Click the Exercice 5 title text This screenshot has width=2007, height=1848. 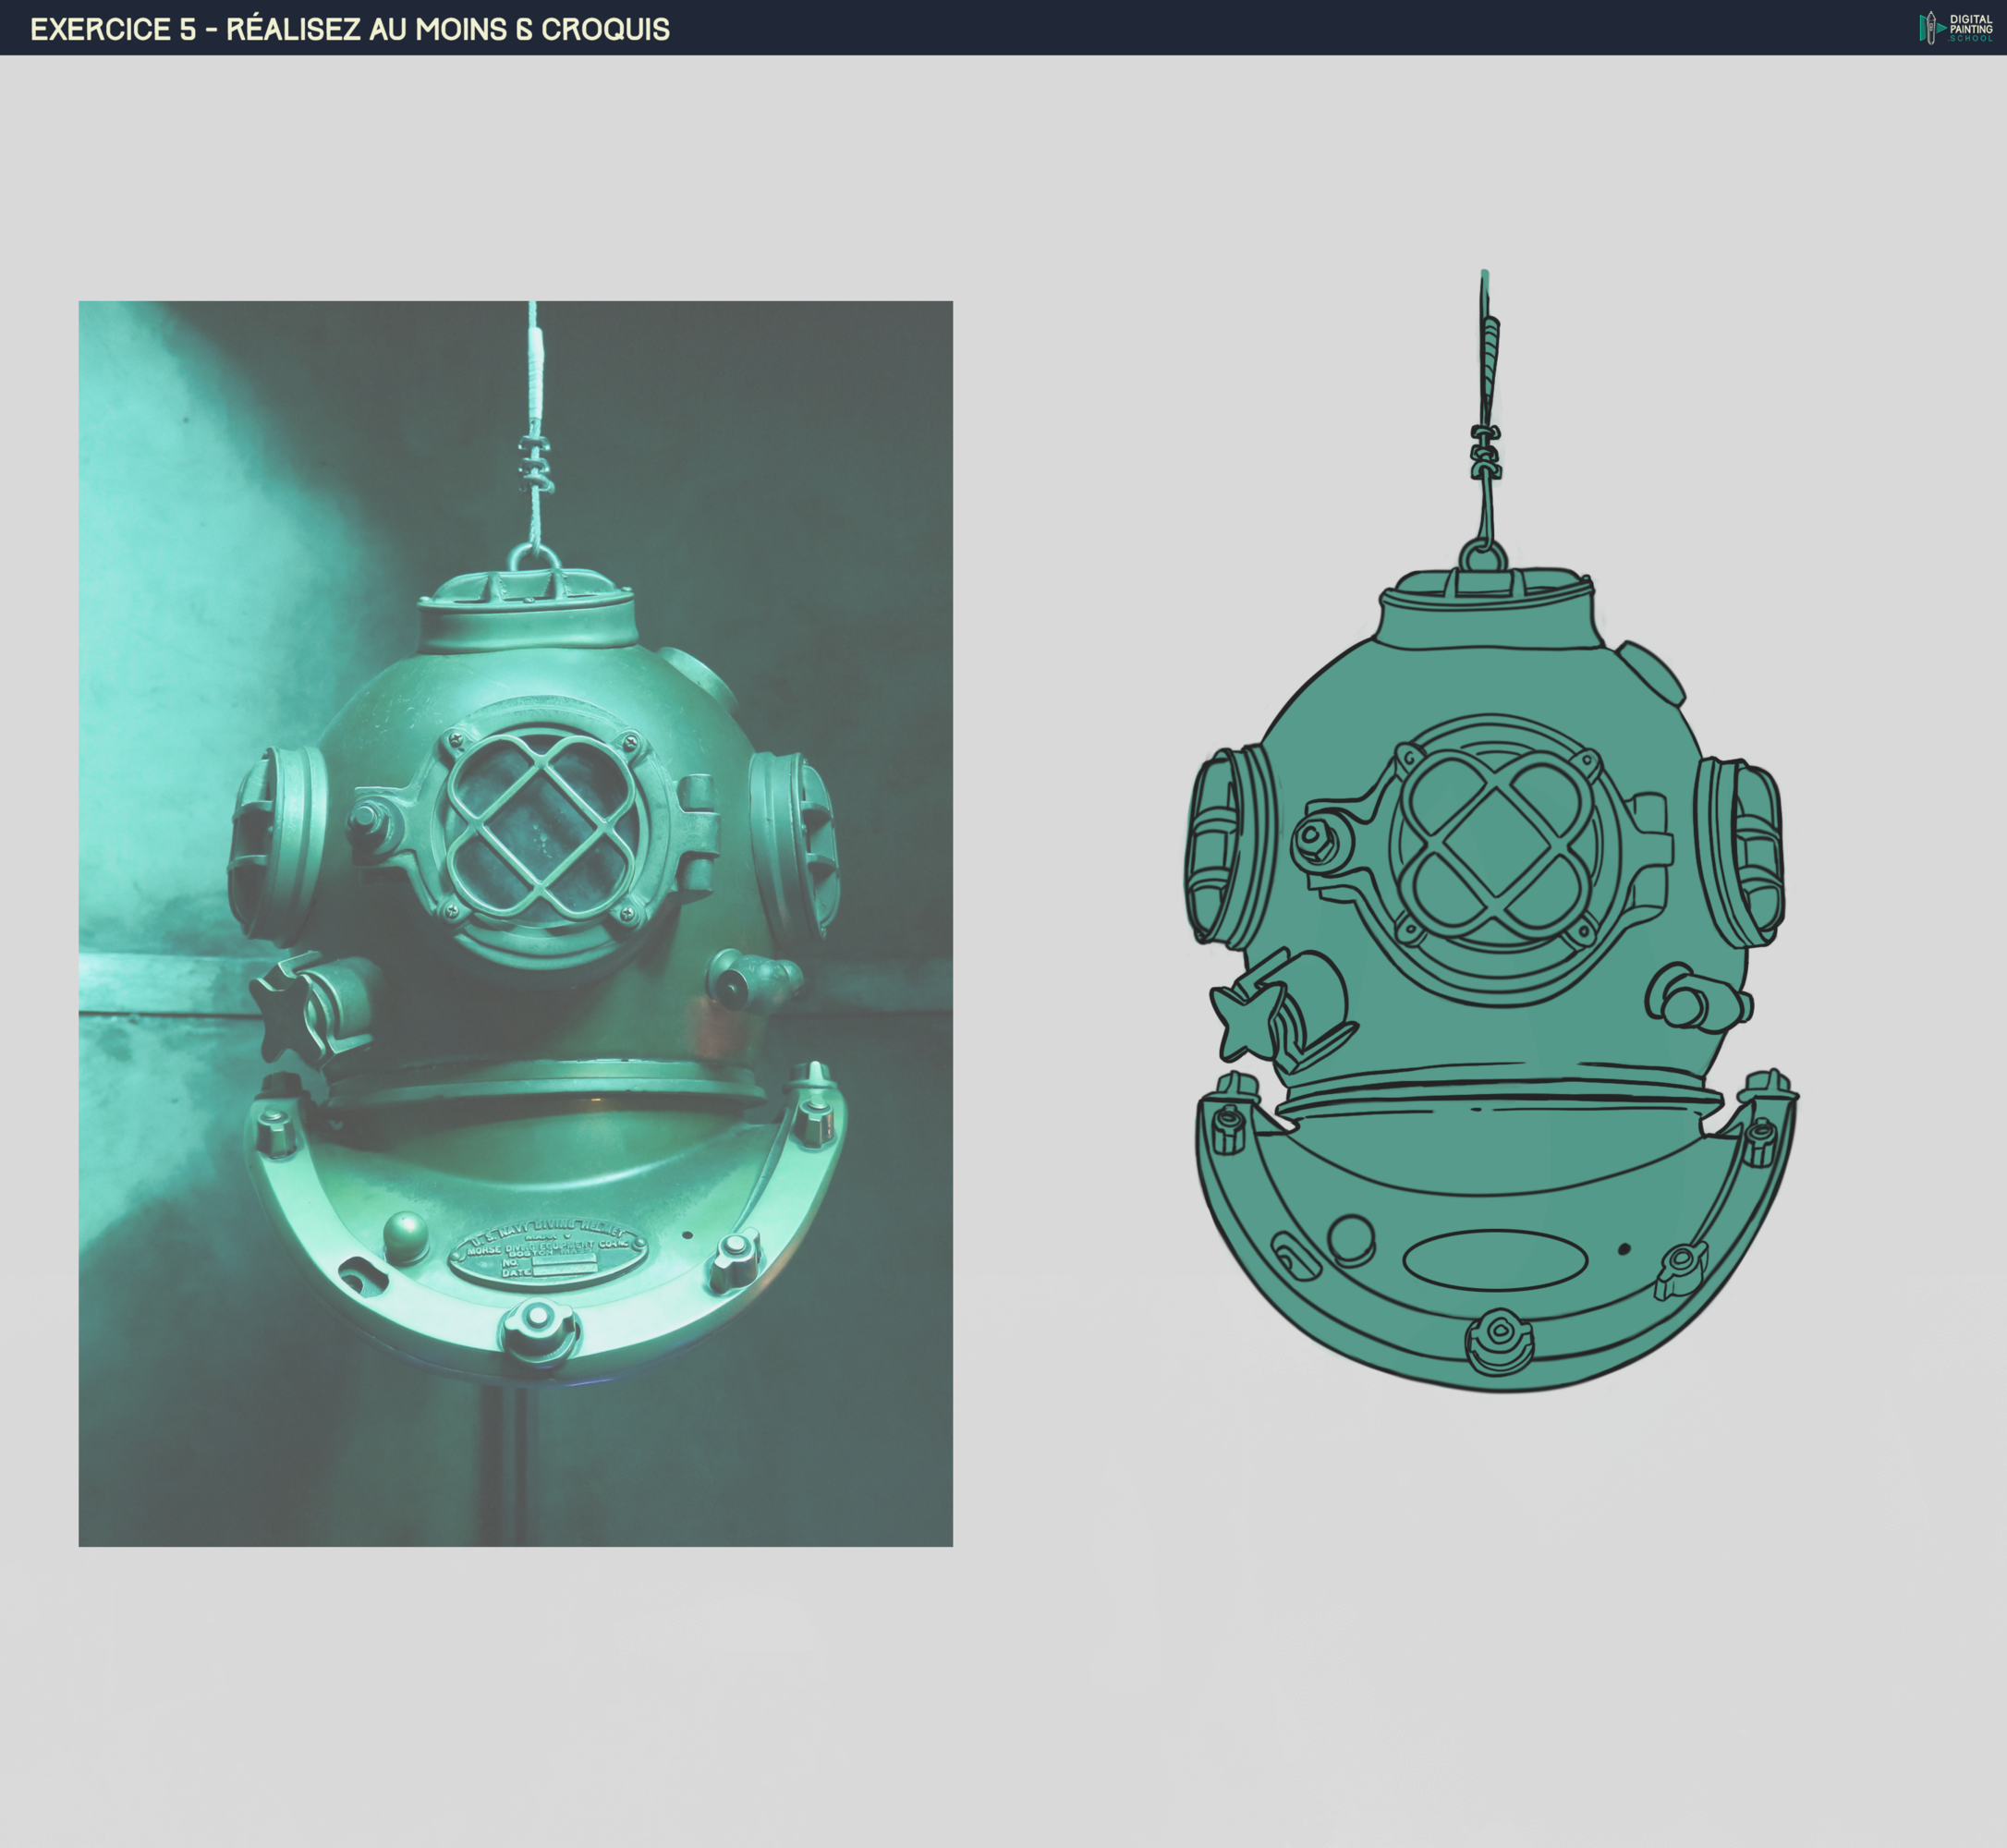[x=350, y=29]
